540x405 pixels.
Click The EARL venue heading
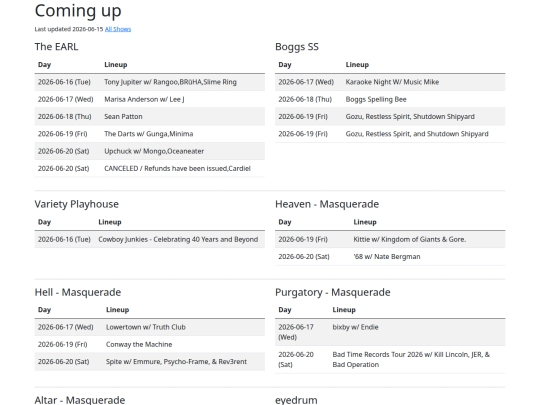coord(56,46)
